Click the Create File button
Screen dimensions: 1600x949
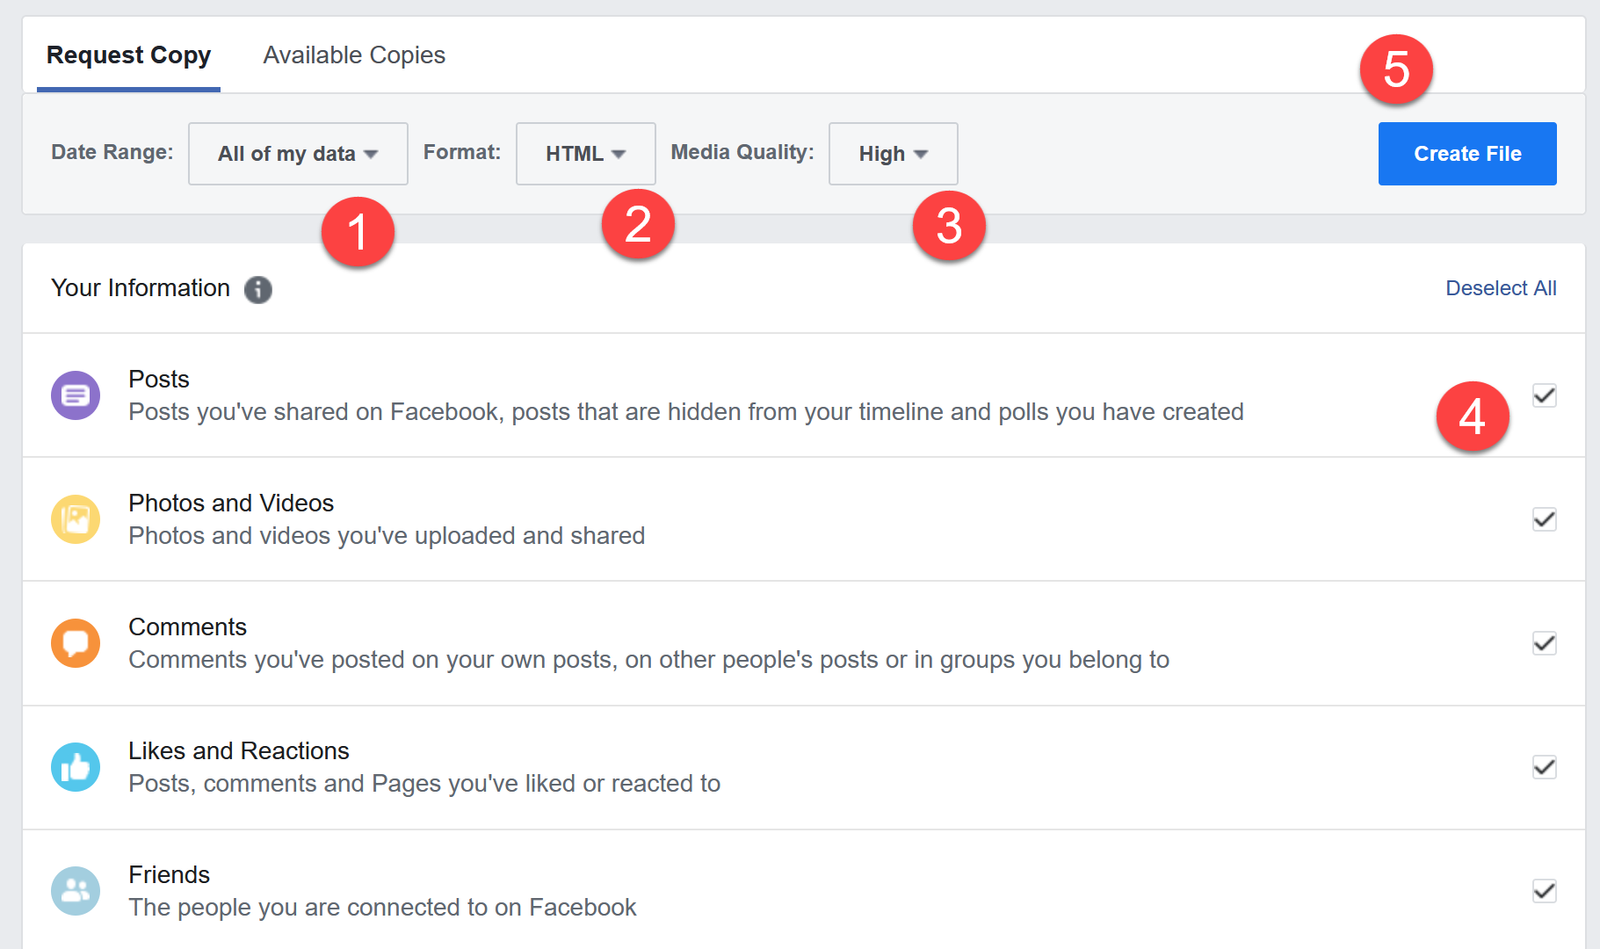1466,153
